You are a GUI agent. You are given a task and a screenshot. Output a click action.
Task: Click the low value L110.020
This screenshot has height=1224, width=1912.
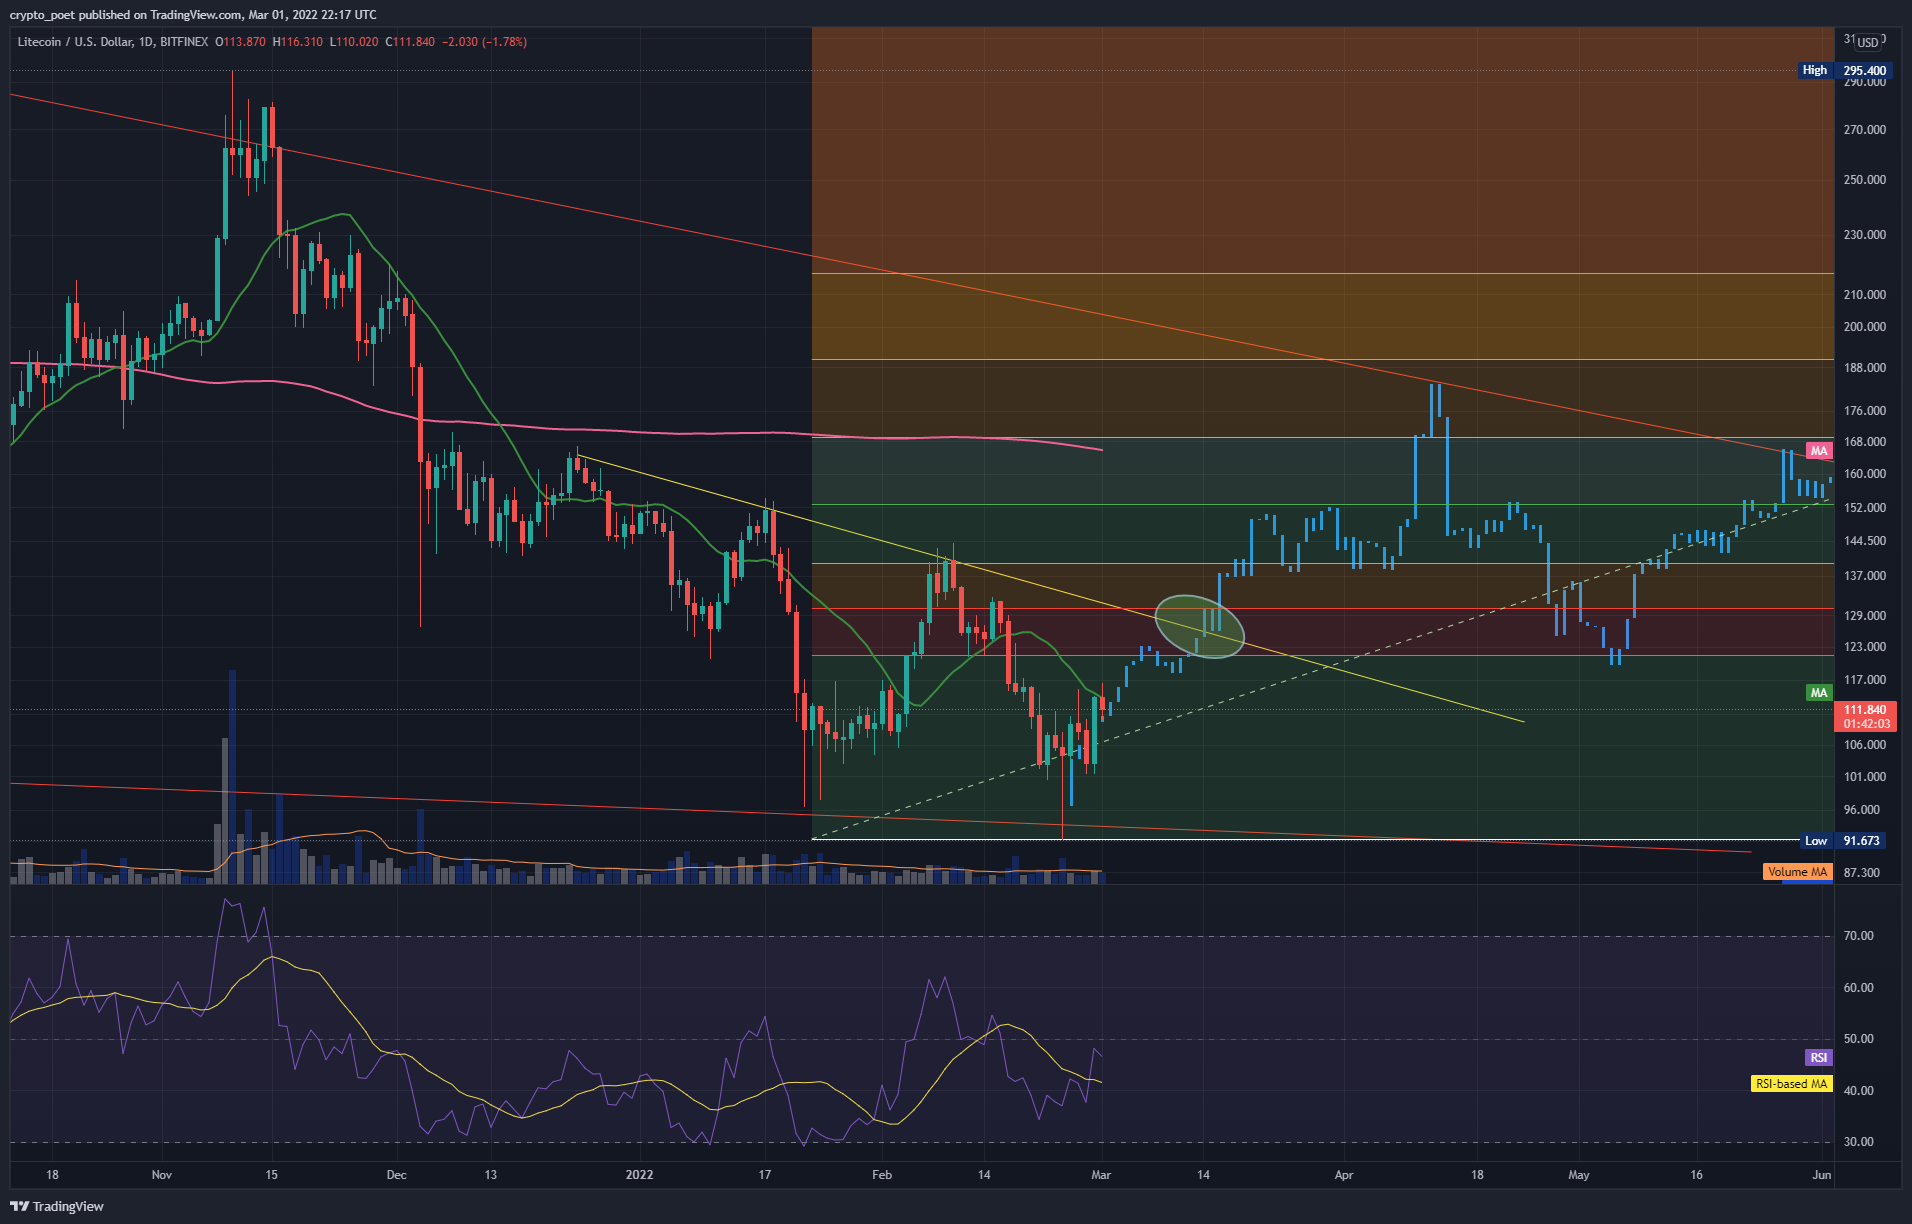[x=354, y=42]
